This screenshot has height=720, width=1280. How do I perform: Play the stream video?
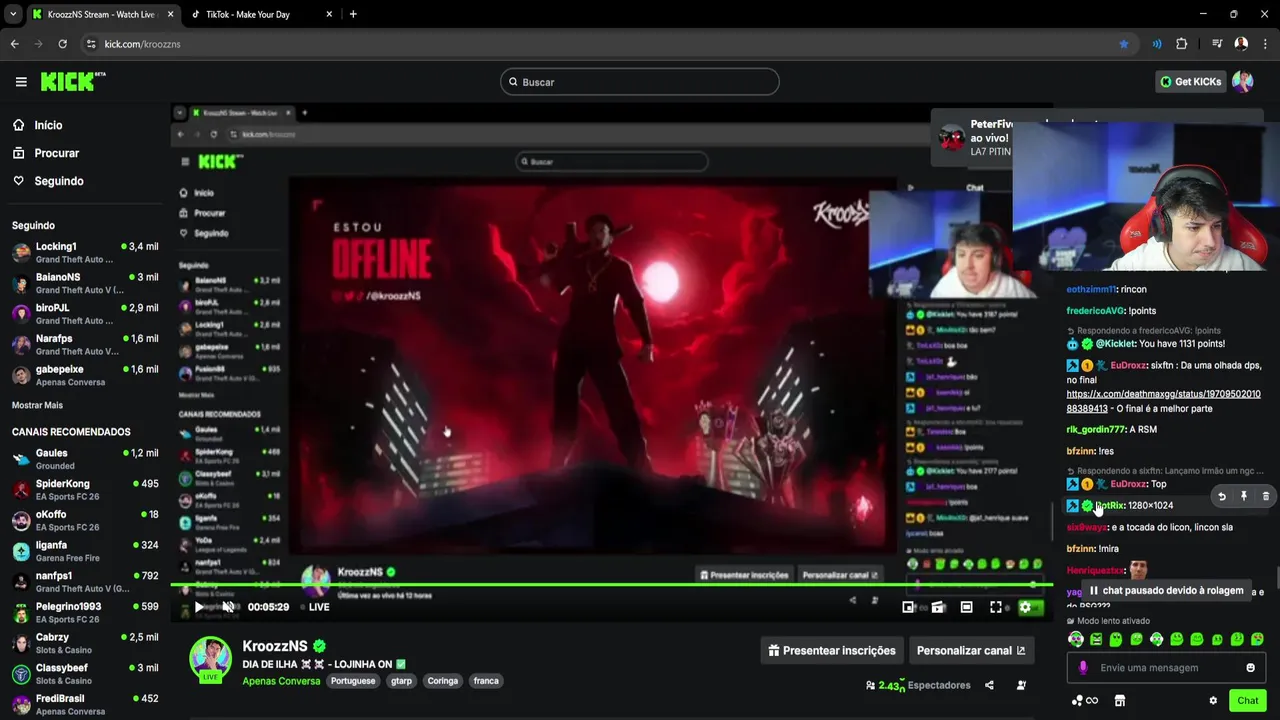click(199, 607)
